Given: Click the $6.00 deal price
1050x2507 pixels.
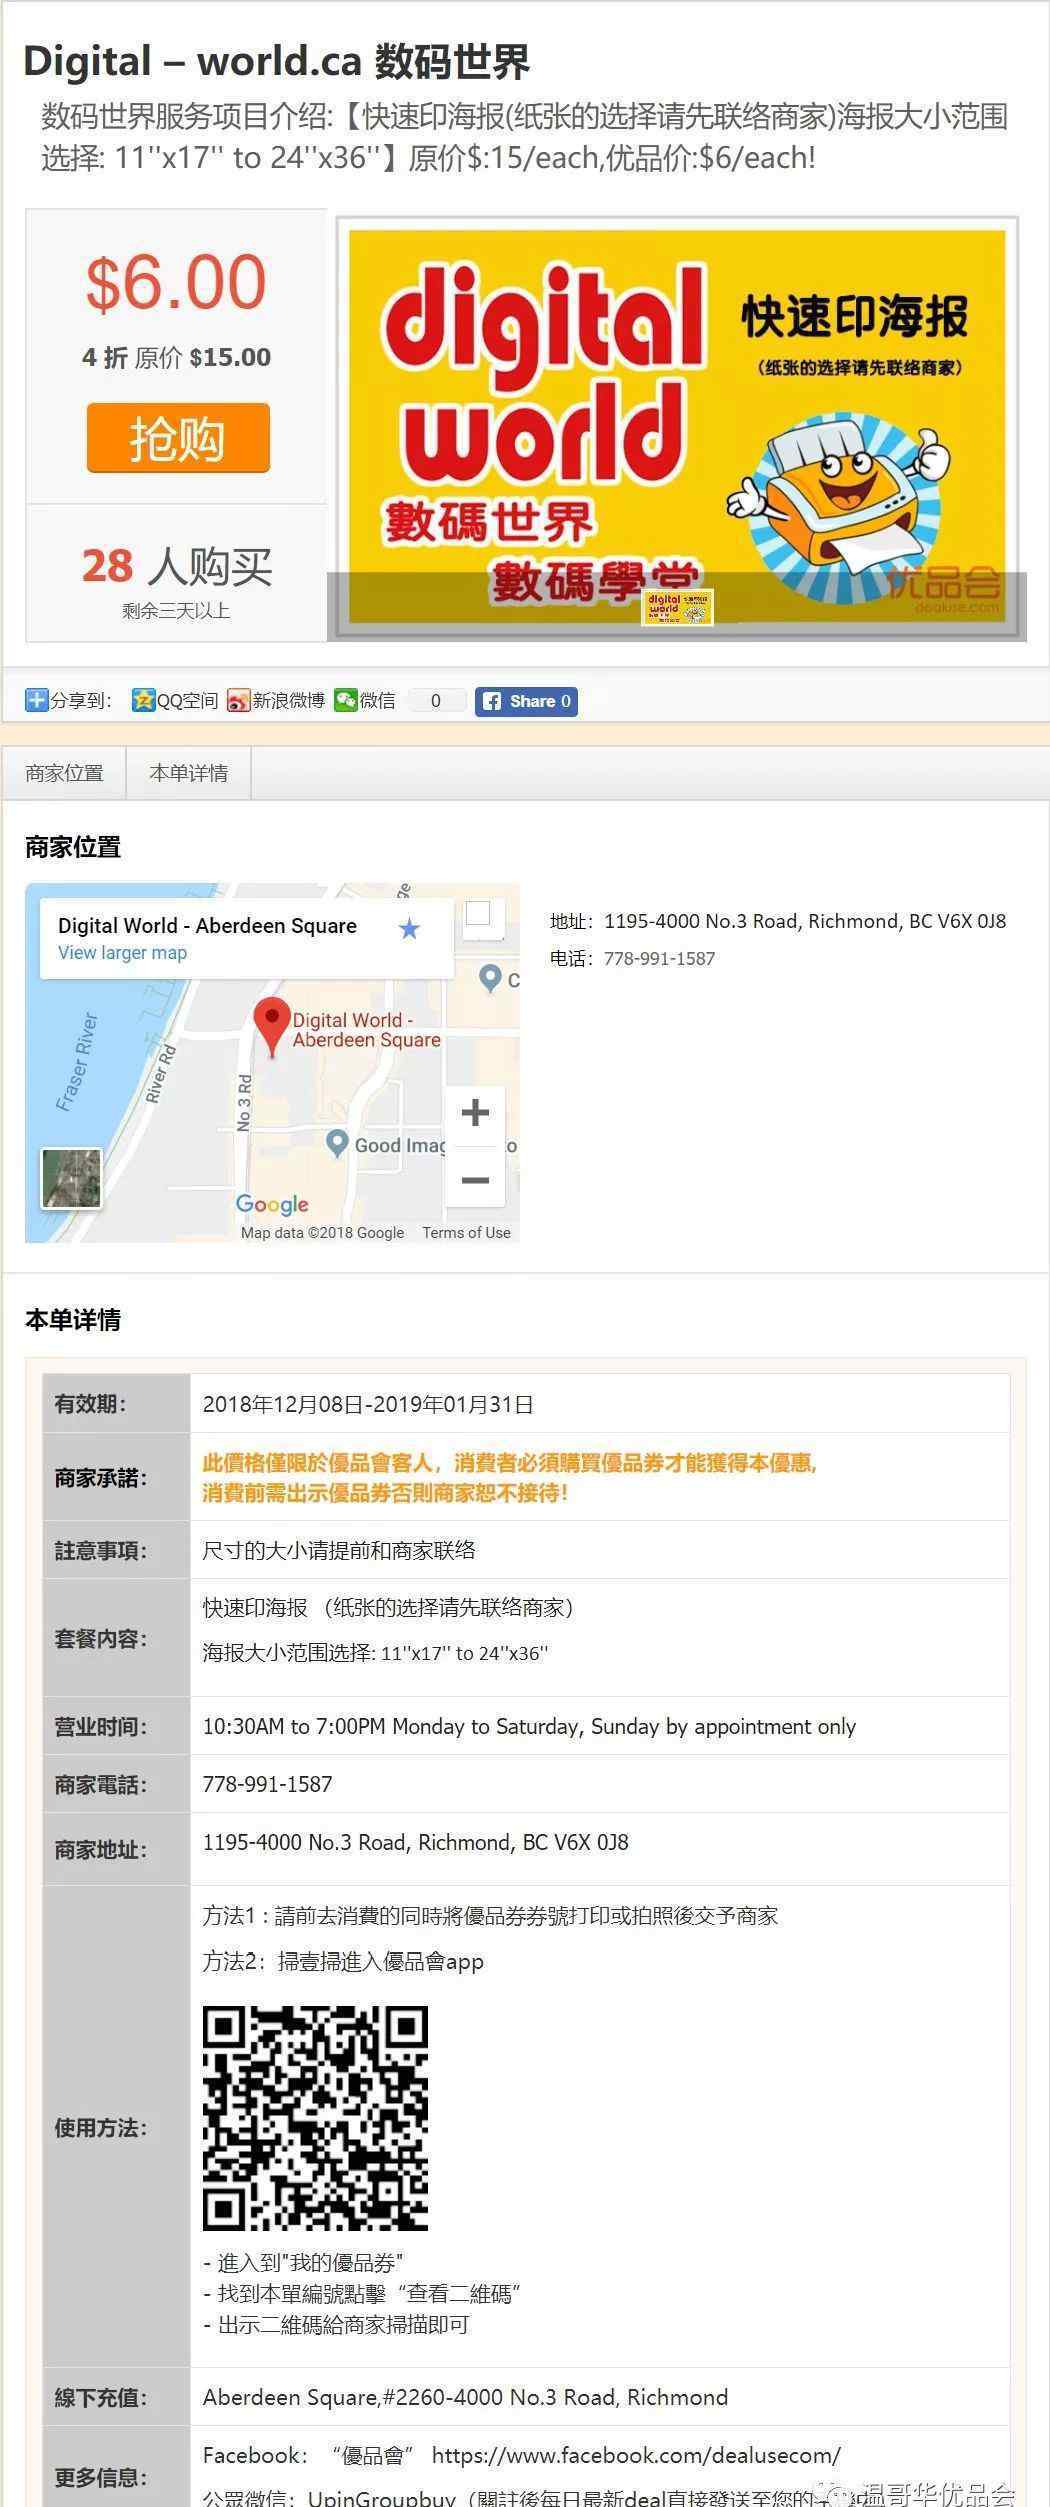Looking at the screenshot, I should coord(176,283).
